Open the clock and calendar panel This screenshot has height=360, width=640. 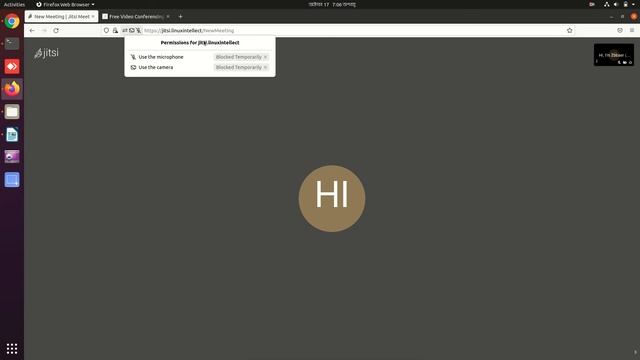(332, 4)
